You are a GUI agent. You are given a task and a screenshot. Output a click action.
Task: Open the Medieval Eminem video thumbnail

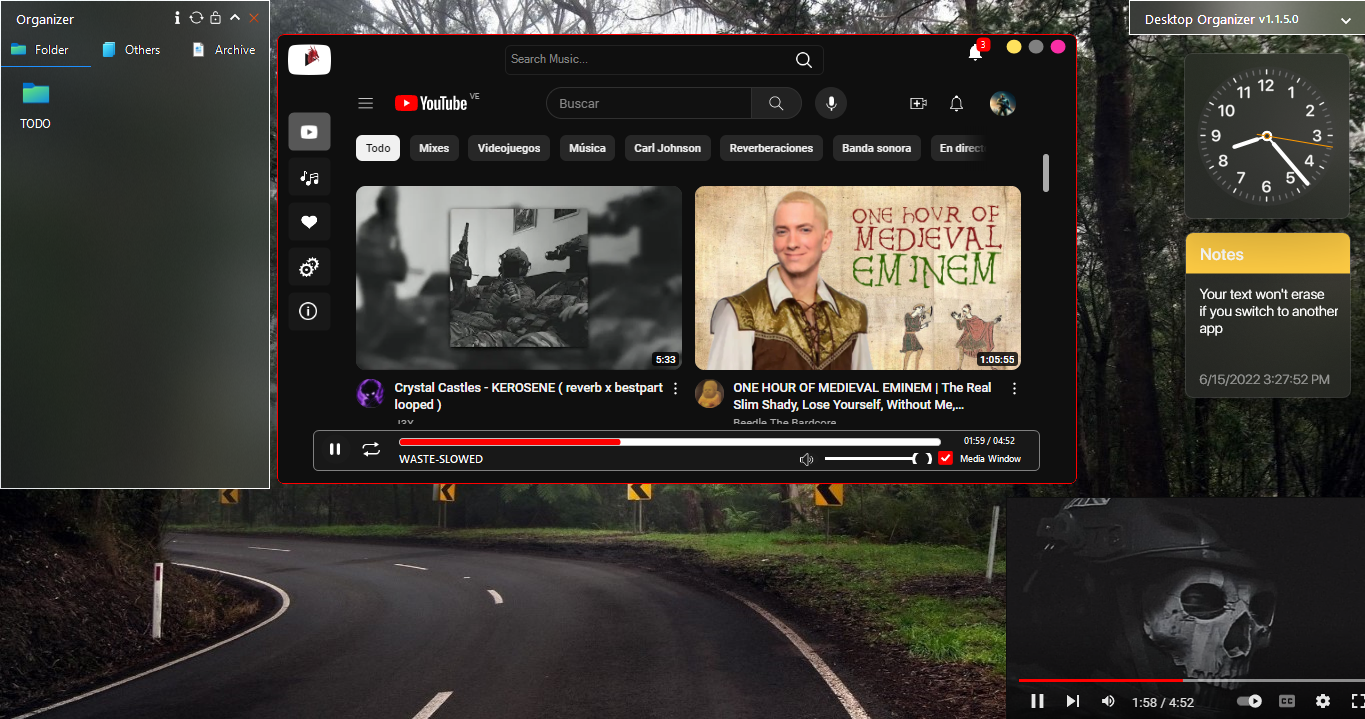pyautogui.click(x=858, y=278)
